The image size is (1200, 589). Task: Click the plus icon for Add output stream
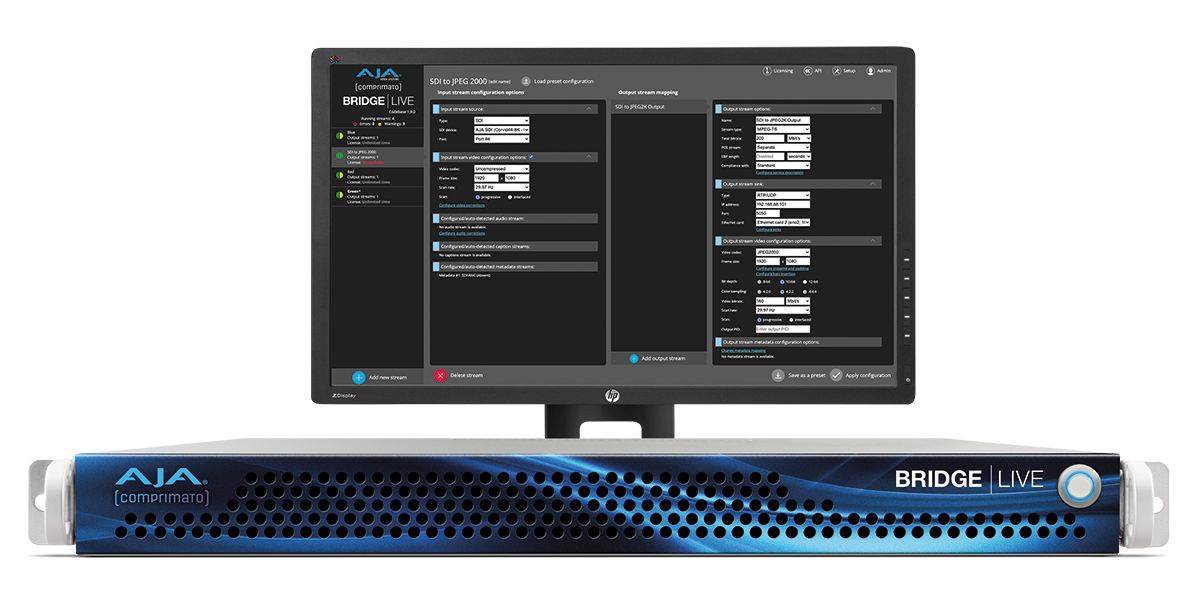tap(634, 358)
